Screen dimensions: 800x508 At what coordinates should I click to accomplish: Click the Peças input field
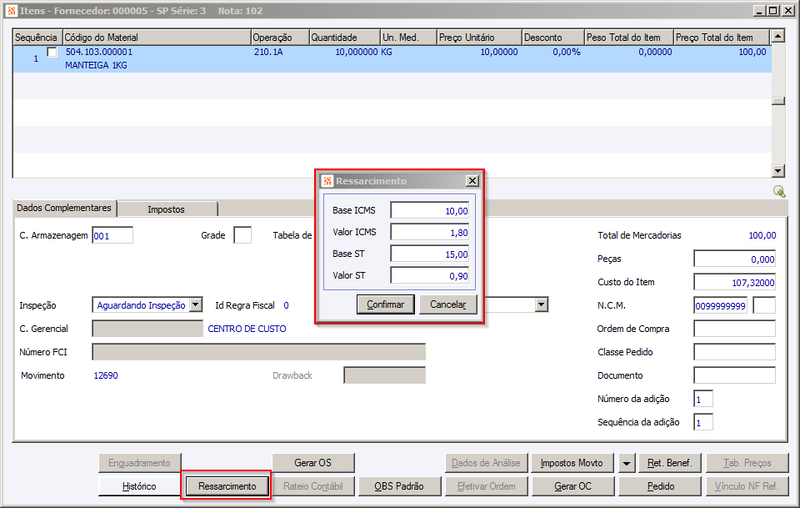tap(735, 259)
